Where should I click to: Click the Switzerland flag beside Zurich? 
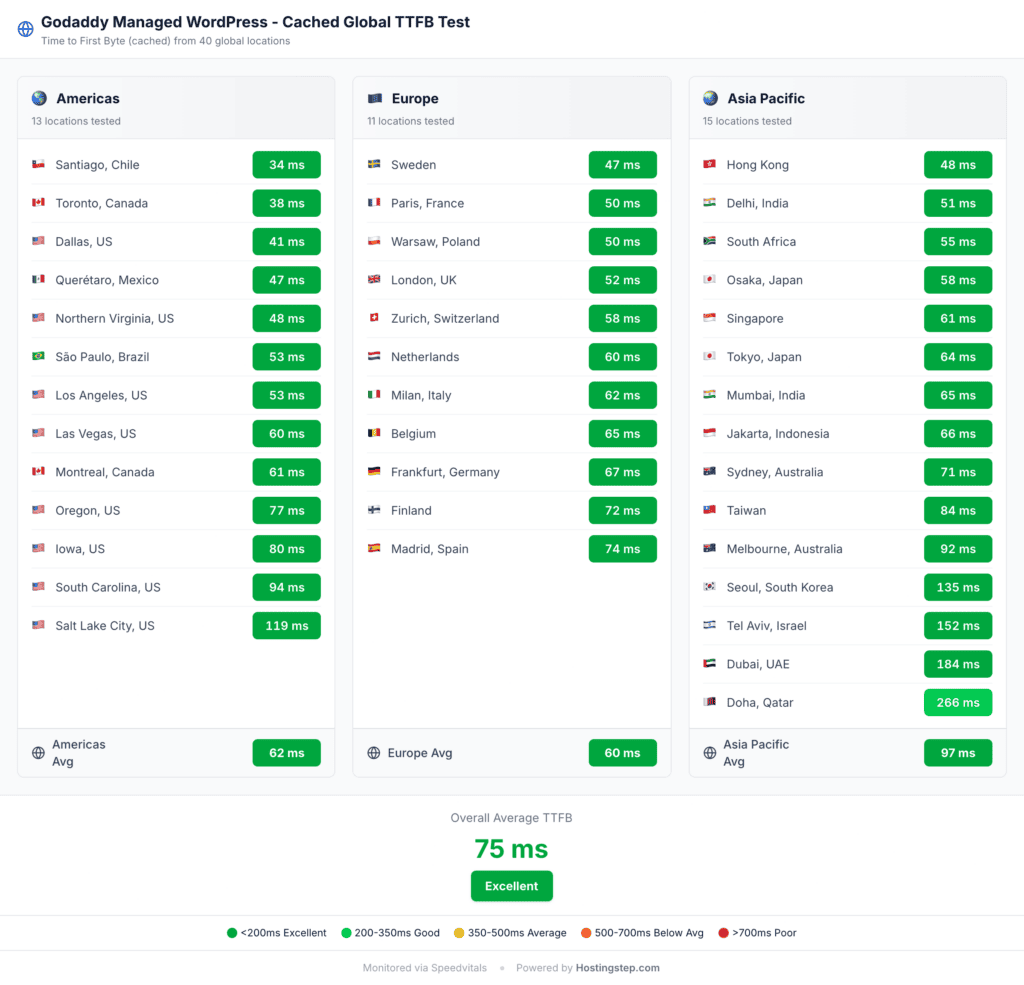click(x=374, y=317)
